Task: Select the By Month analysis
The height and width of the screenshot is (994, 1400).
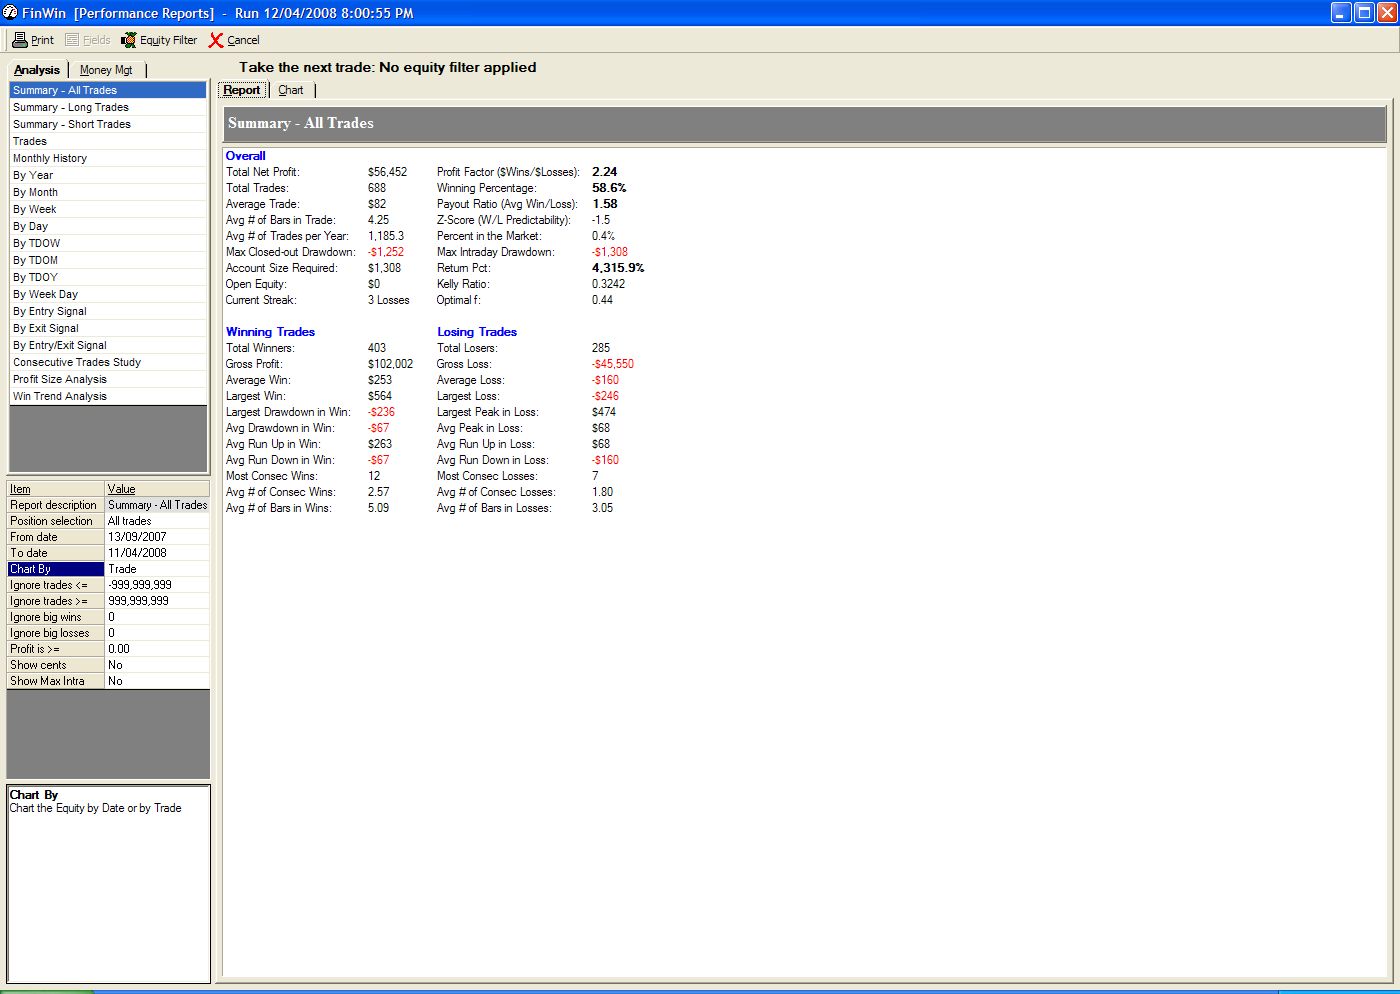Action: (108, 192)
